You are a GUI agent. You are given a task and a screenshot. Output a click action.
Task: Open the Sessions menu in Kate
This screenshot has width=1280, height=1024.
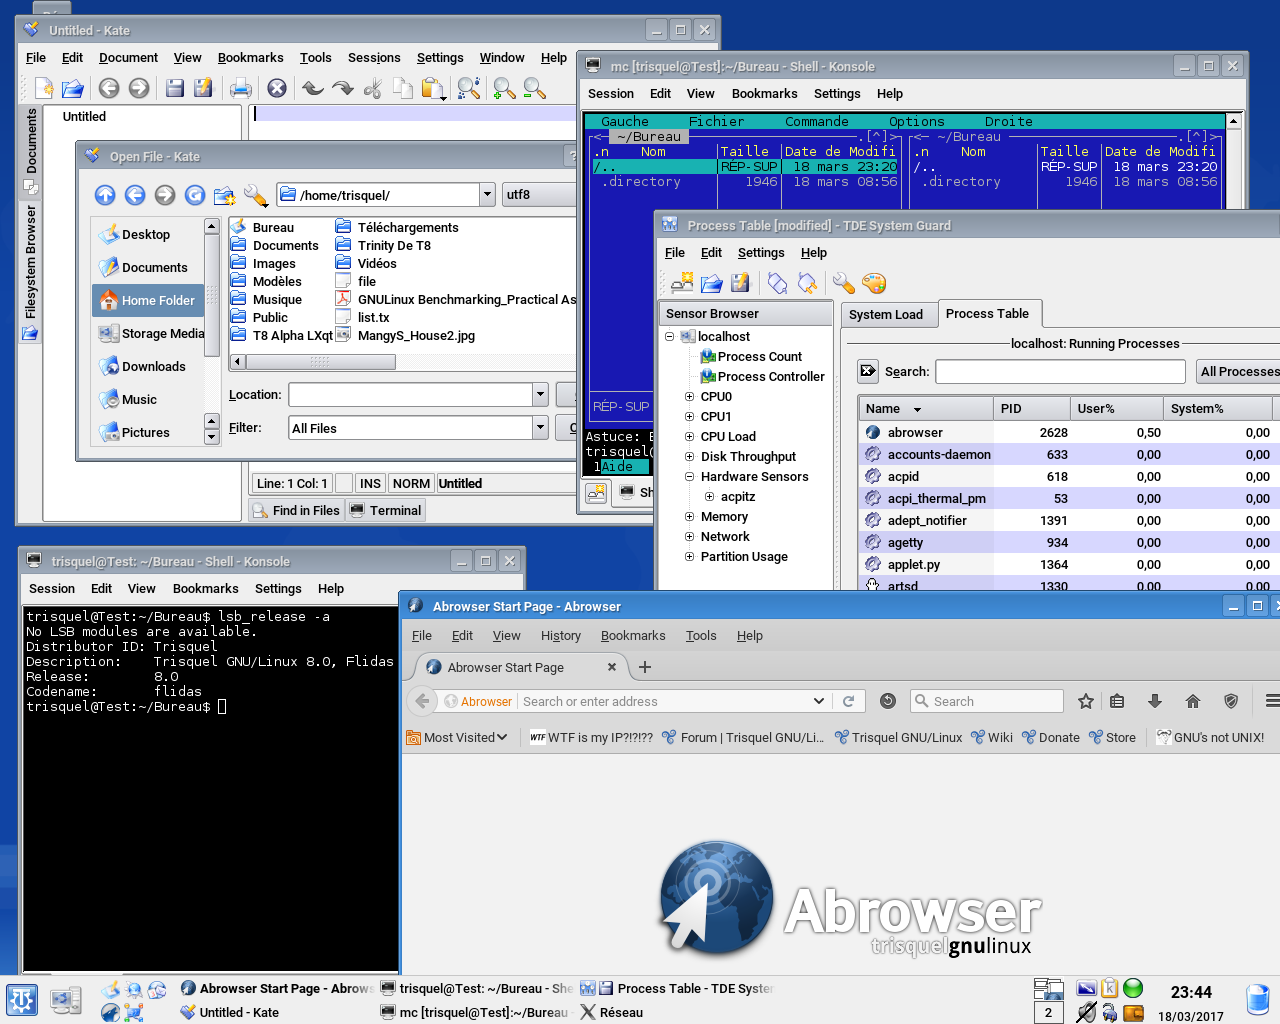tap(374, 58)
